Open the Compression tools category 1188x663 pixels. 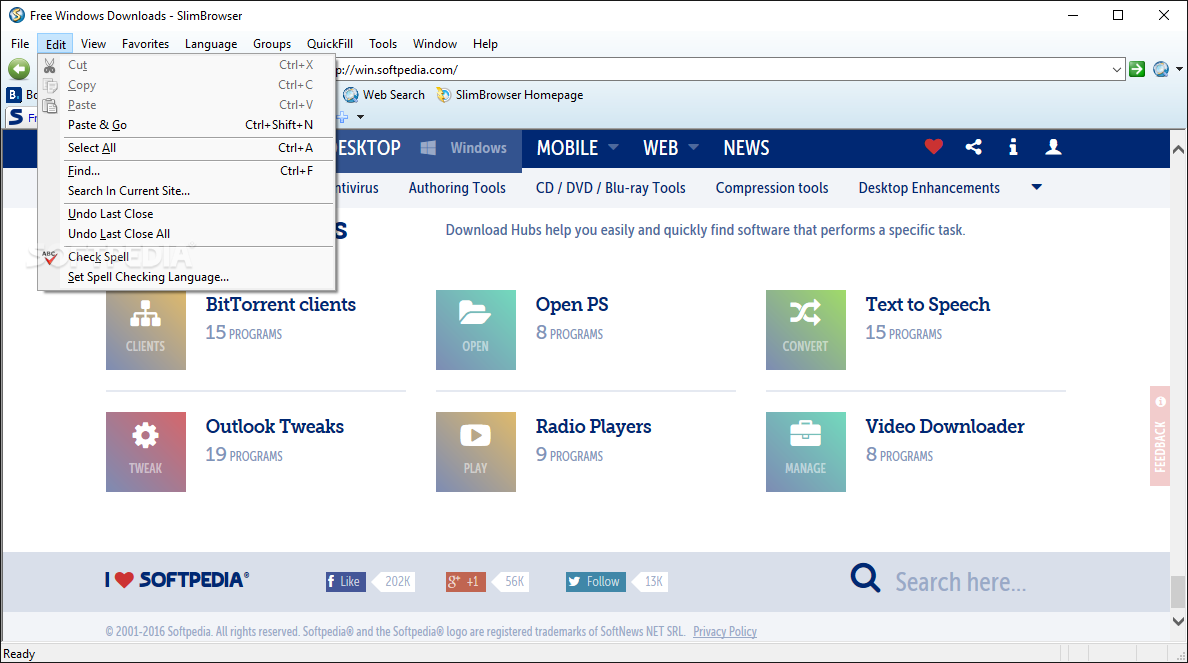pos(772,188)
